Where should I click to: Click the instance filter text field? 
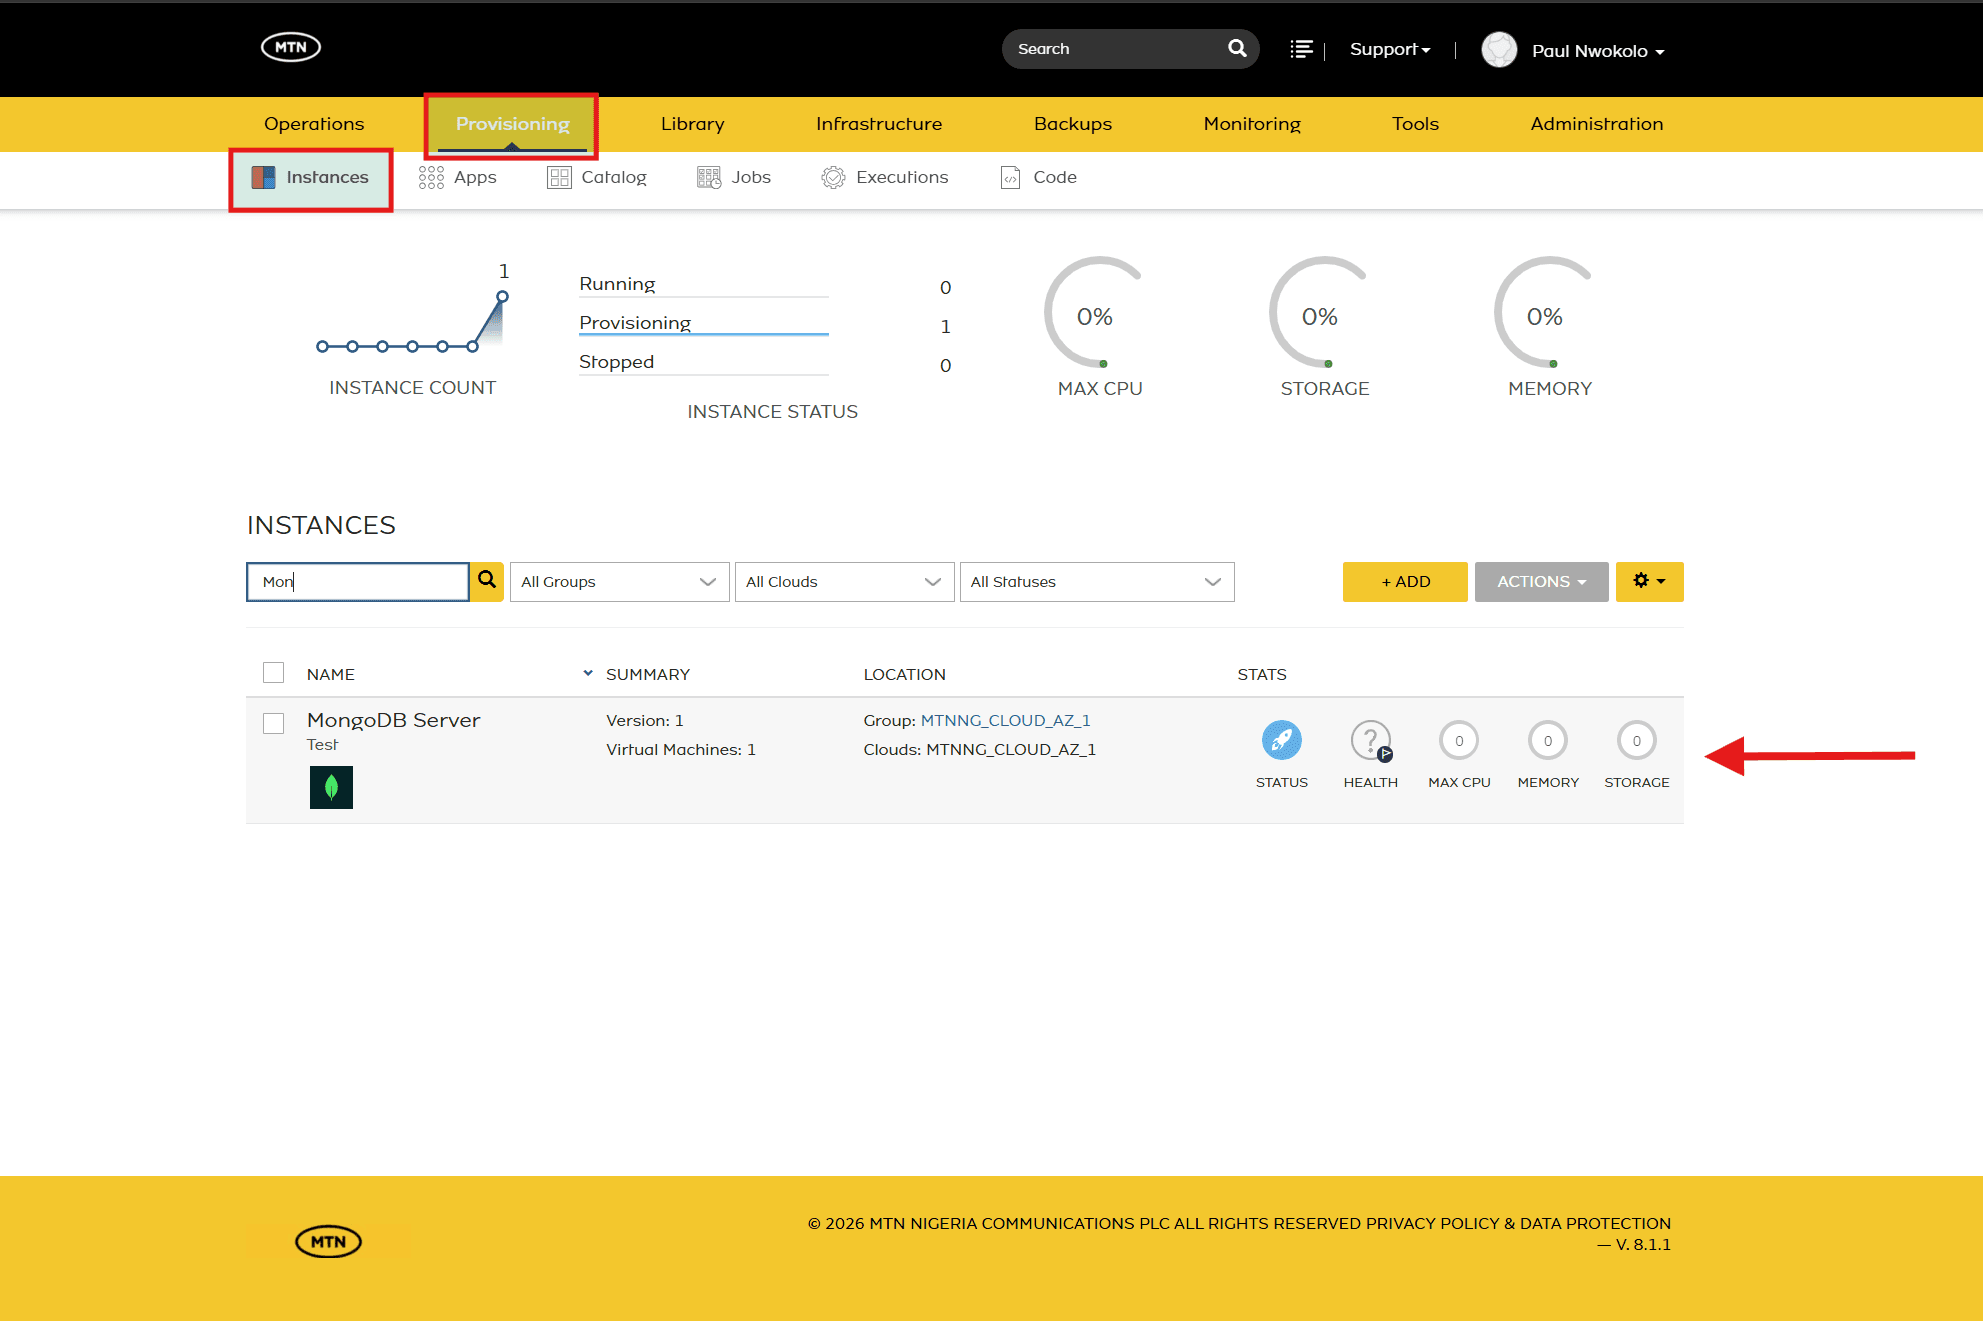click(358, 582)
